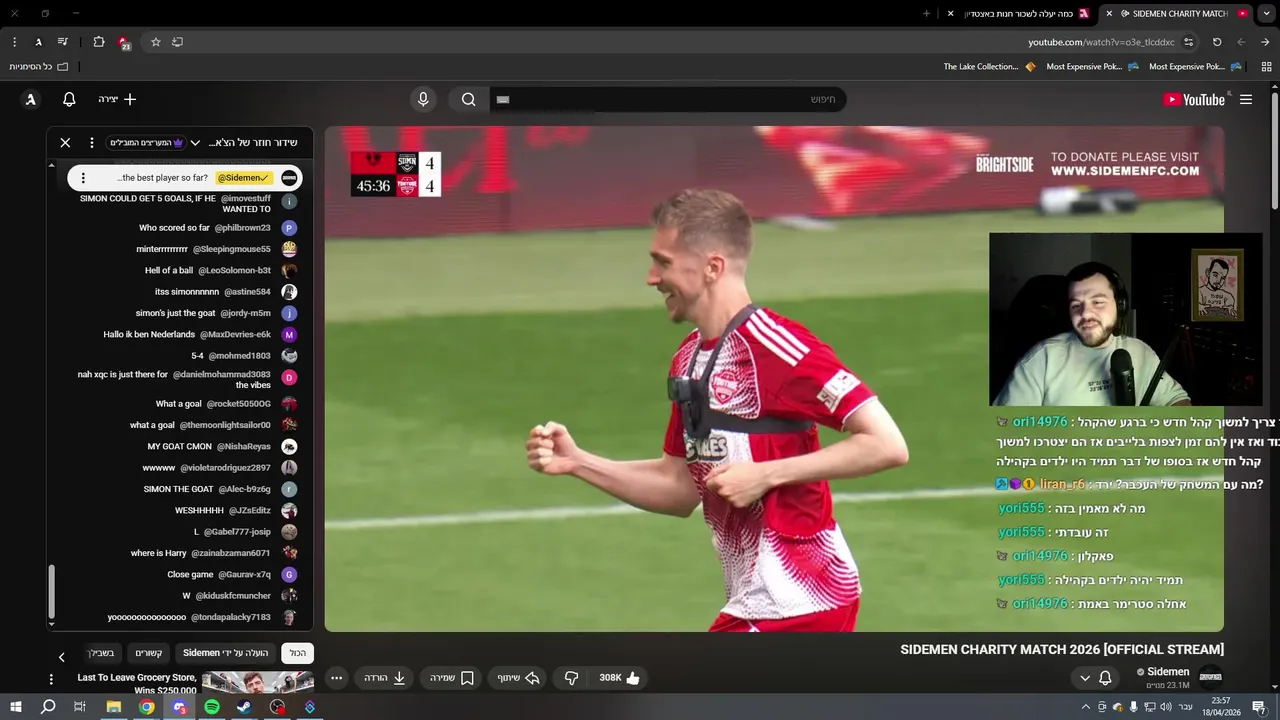
Task: Bookmark this page with star icon
Action: 156,42
